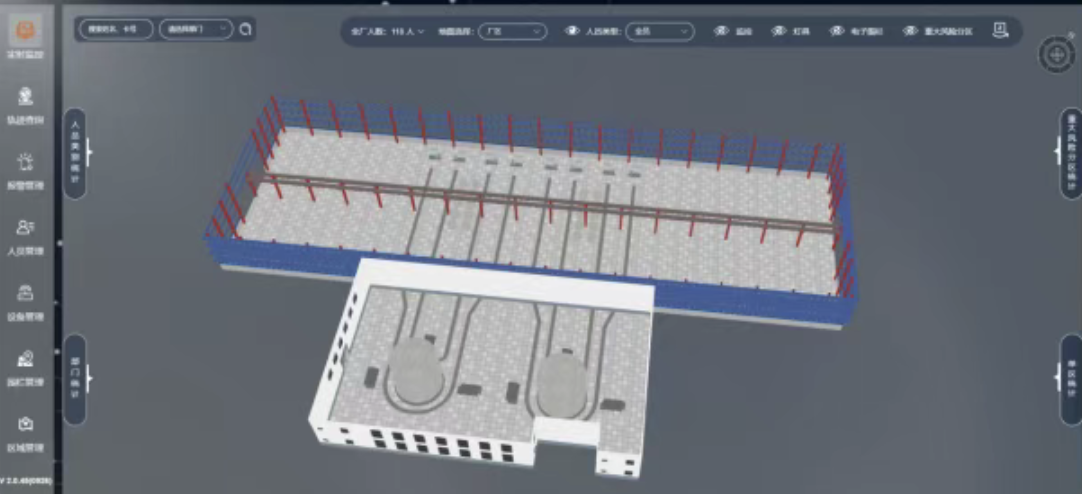Click the search magnifier icon beside department dropdown
The image size is (1082, 494).
tap(246, 30)
